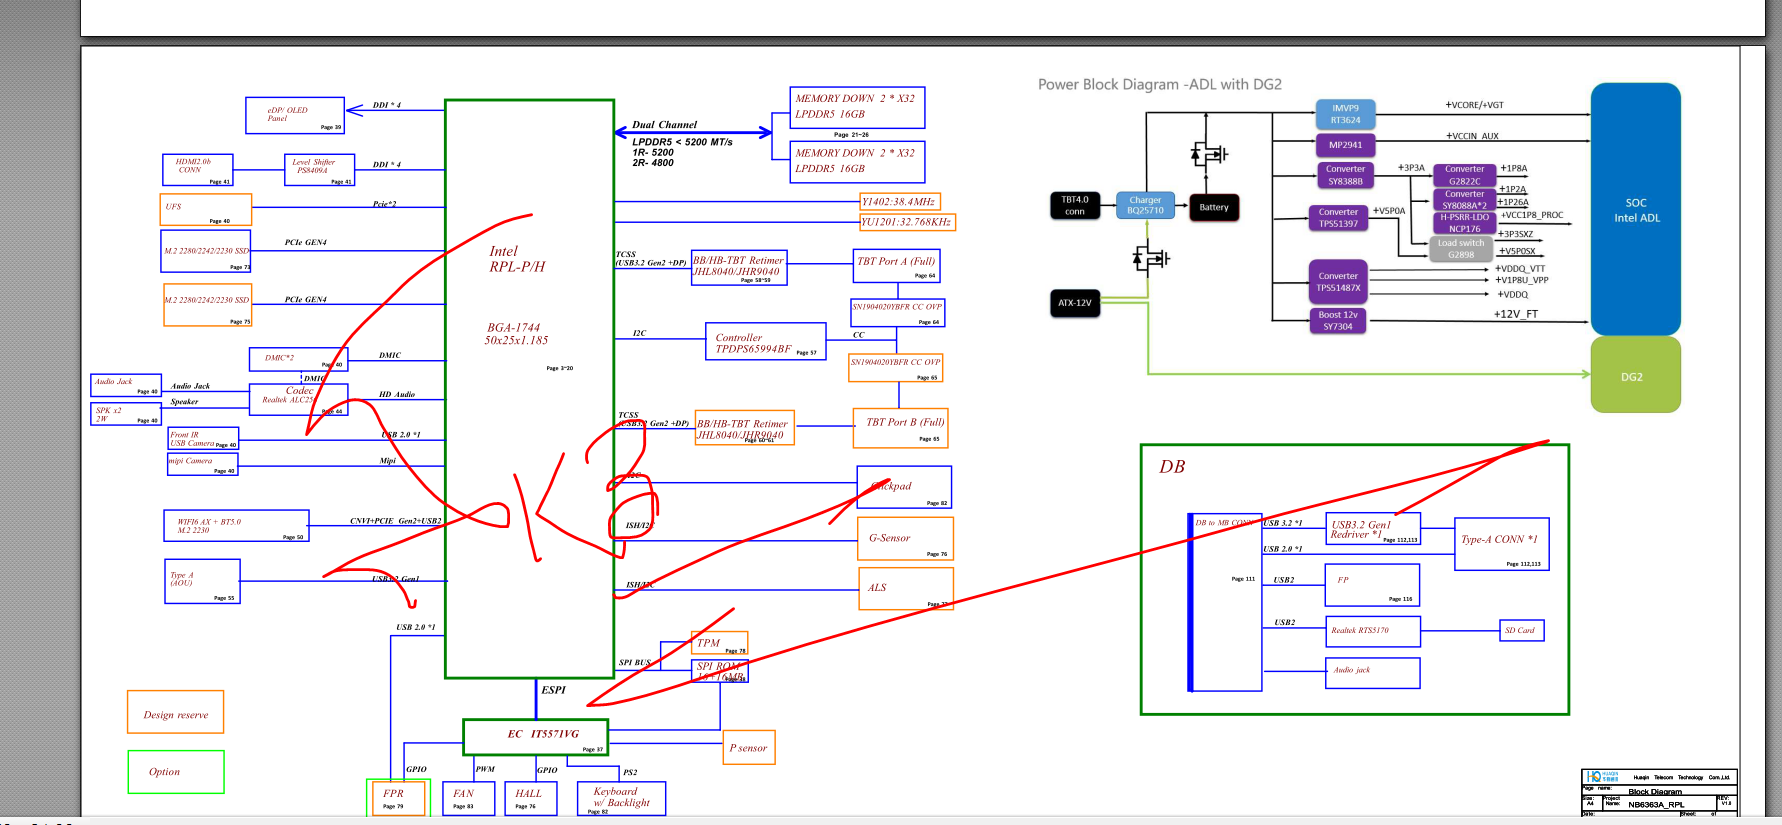The width and height of the screenshot is (1782, 825).
Task: Select the Design reserve legend box
Action: [176, 712]
